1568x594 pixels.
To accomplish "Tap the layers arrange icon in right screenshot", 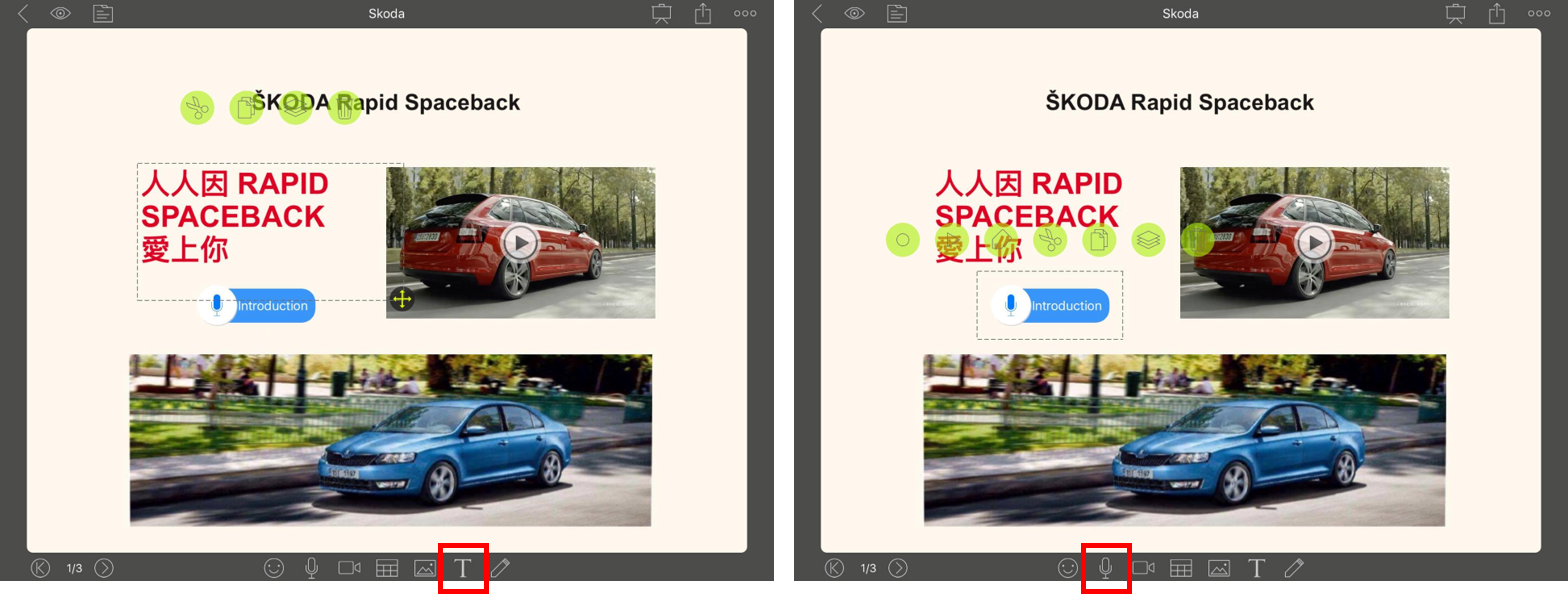I will [x=1149, y=240].
